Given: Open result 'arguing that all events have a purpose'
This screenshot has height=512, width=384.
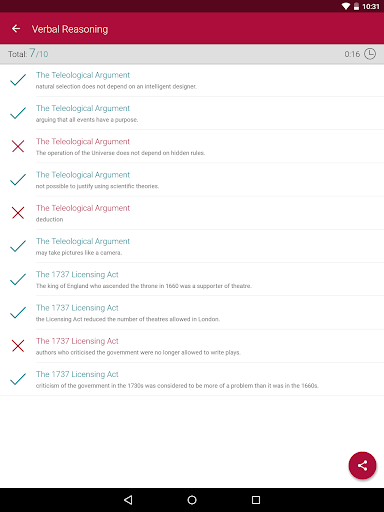Looking at the screenshot, I should pos(192,113).
